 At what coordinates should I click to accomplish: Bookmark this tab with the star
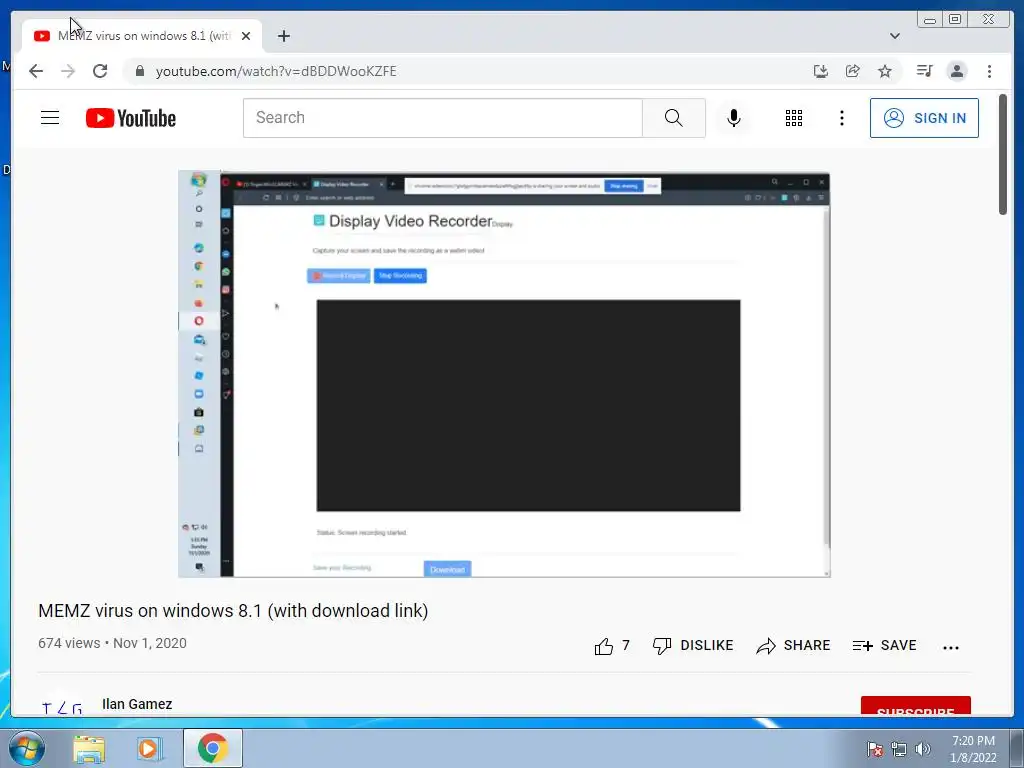pos(884,71)
